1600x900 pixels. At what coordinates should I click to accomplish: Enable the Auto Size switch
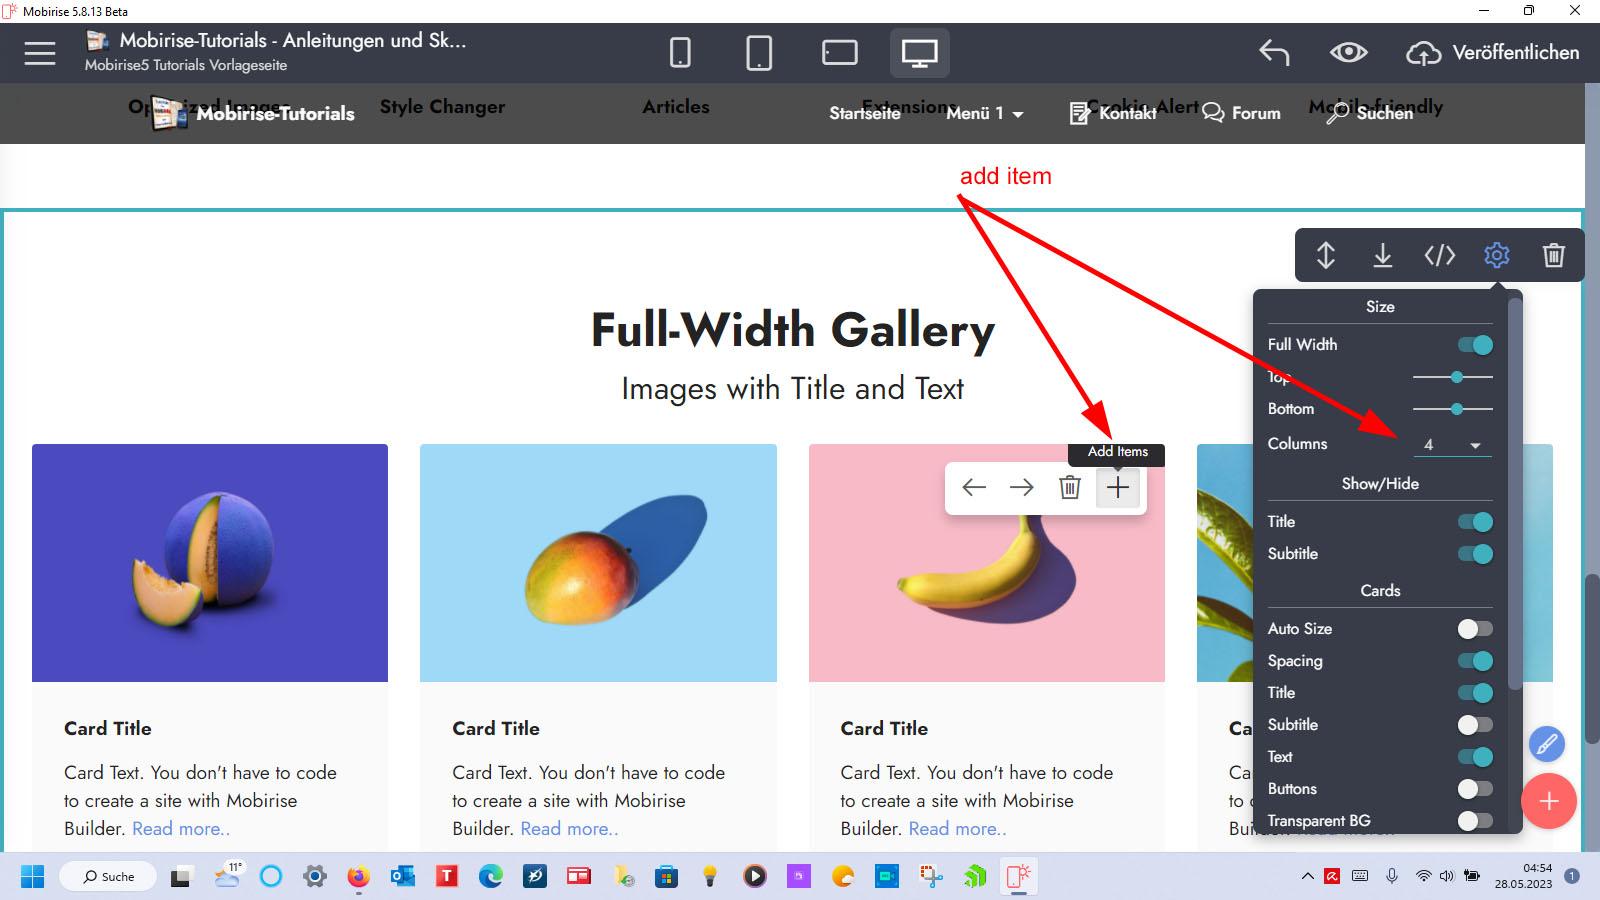click(1475, 629)
